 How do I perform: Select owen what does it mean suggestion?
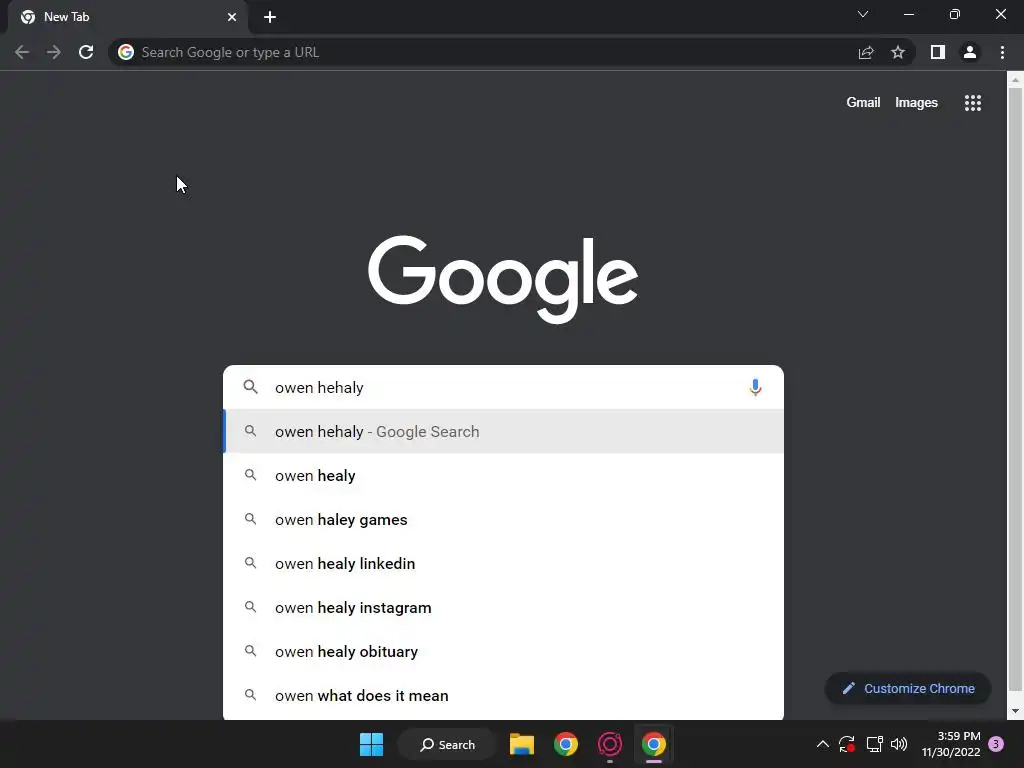click(x=504, y=696)
